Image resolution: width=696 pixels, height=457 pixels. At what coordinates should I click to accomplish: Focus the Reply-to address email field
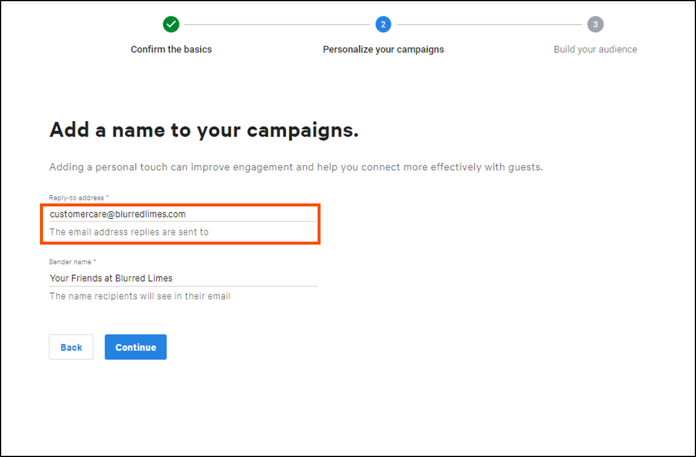(x=183, y=214)
